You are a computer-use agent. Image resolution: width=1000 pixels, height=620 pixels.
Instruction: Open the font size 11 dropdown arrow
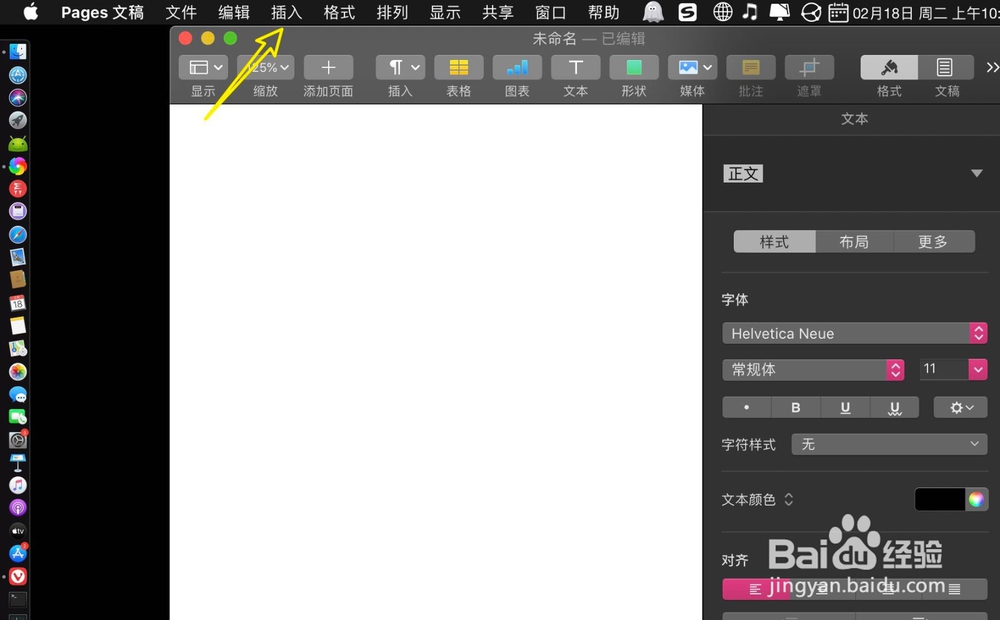978,369
